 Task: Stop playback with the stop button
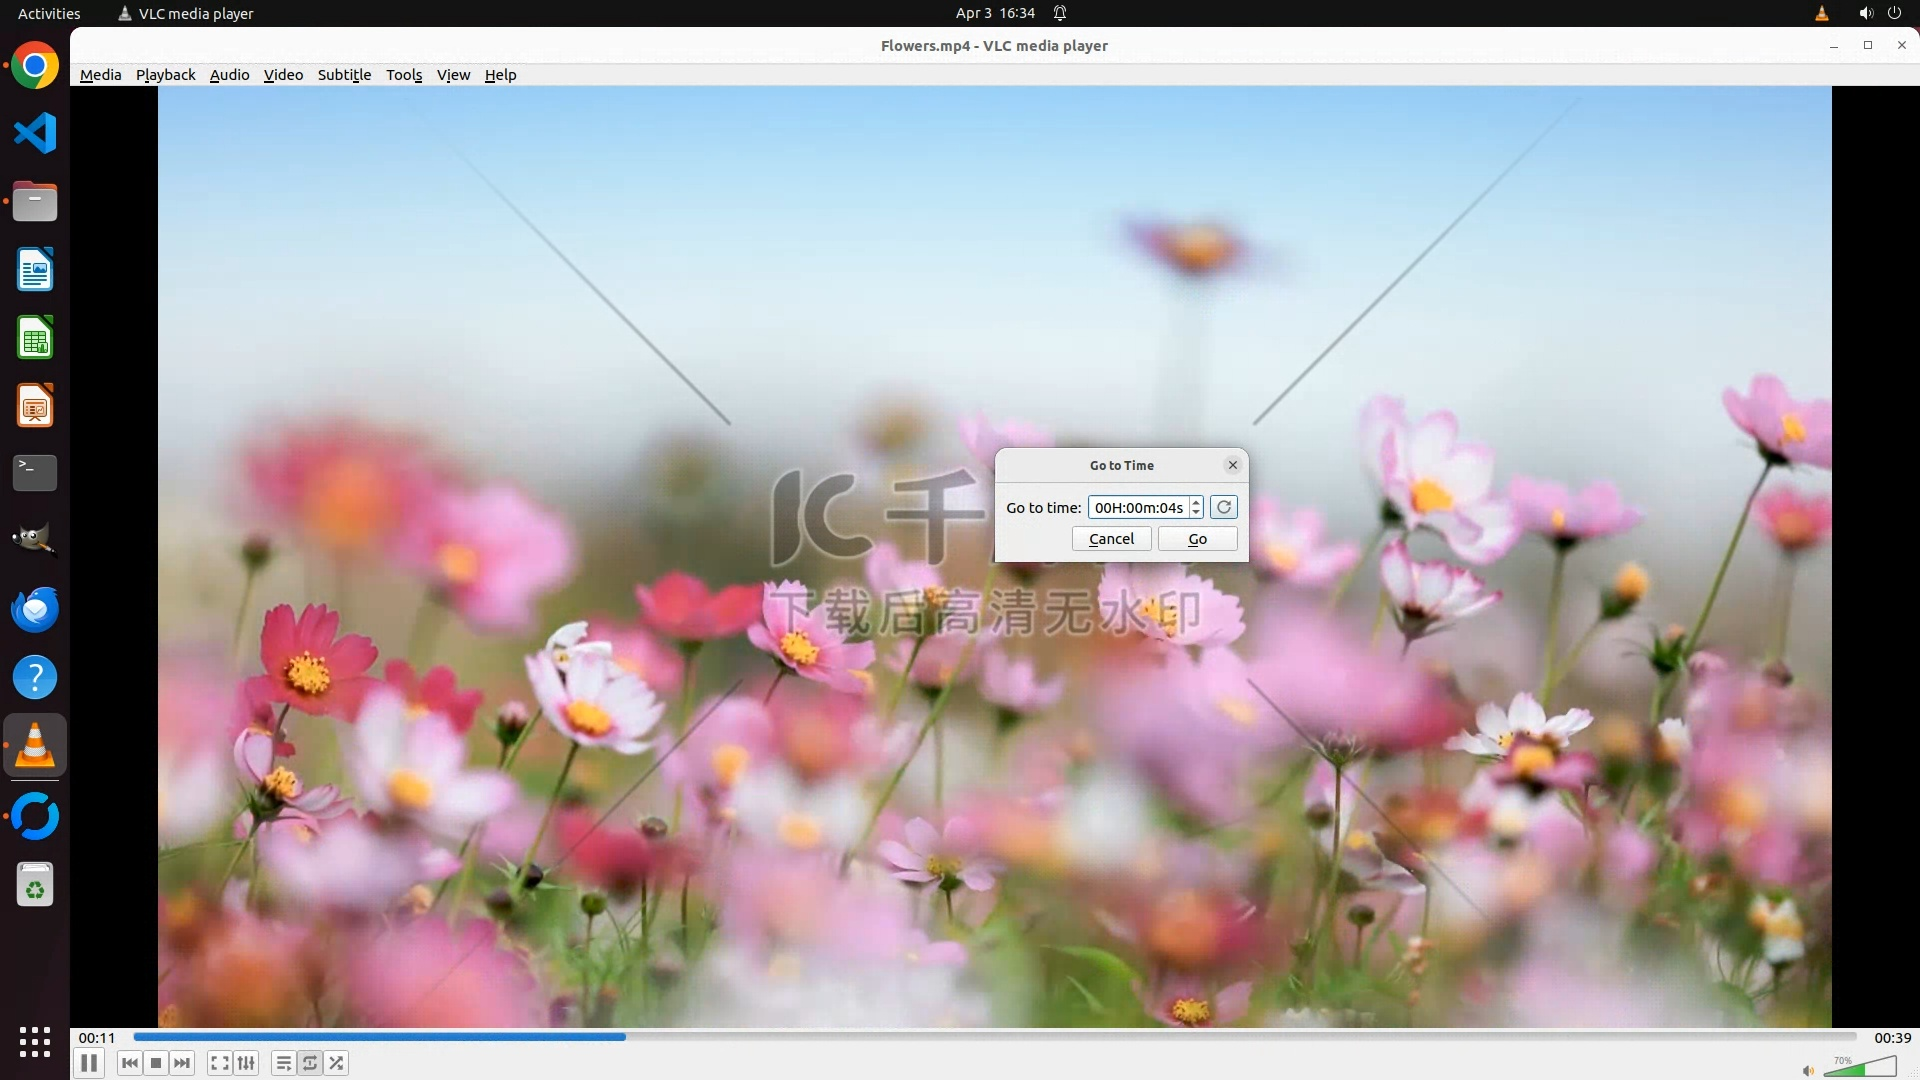(156, 1063)
